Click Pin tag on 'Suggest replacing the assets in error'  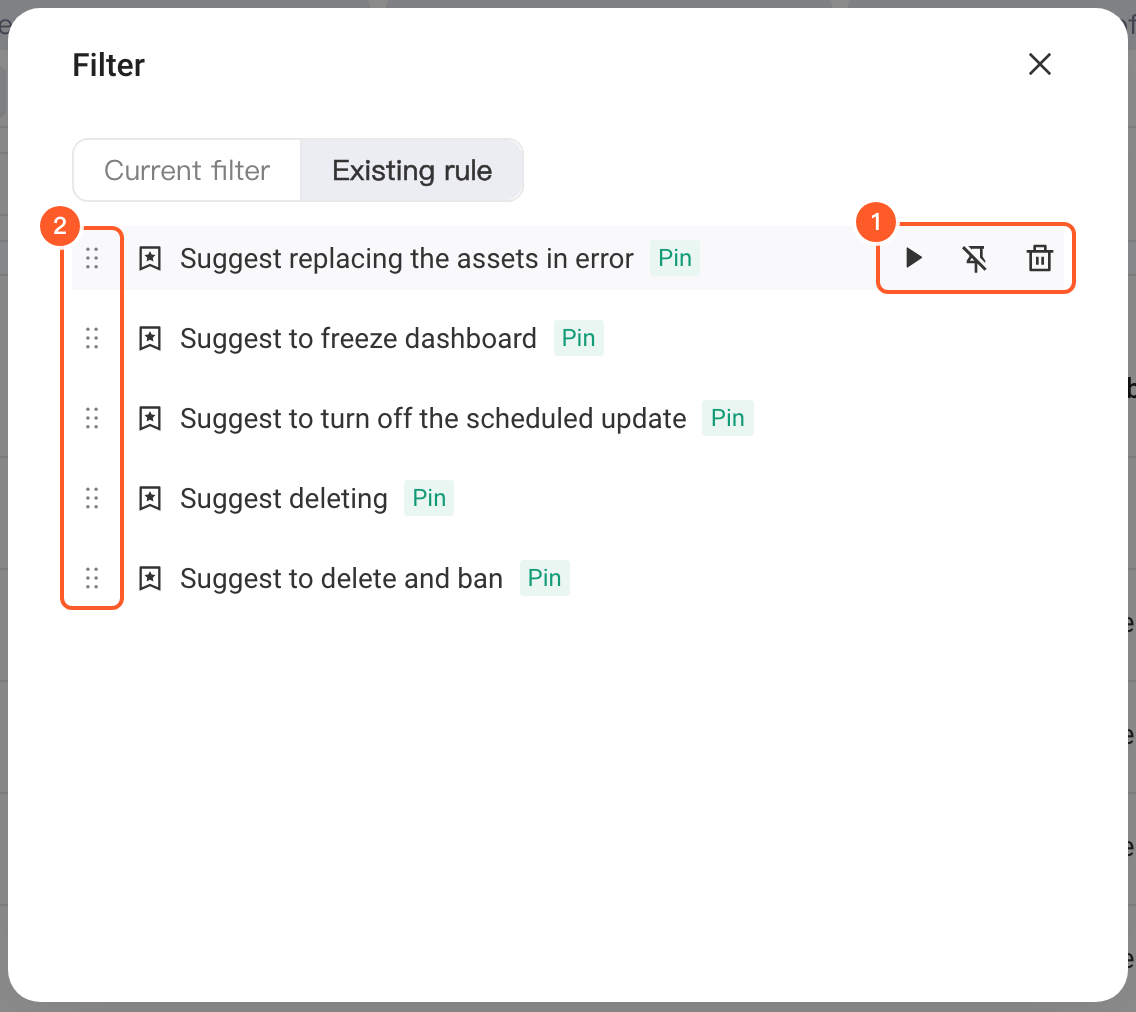point(674,258)
